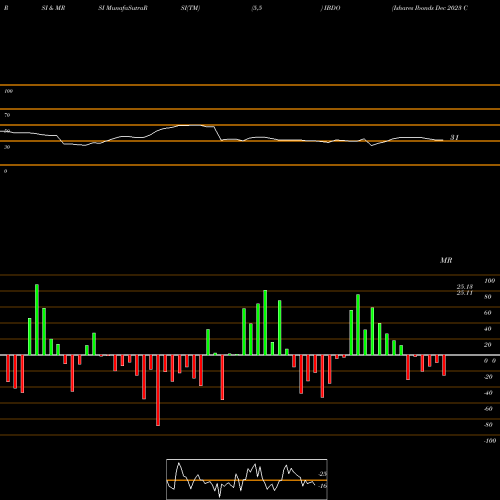Click the 'SI & MR' header text
500x500 pixels.
(x=53, y=8)
